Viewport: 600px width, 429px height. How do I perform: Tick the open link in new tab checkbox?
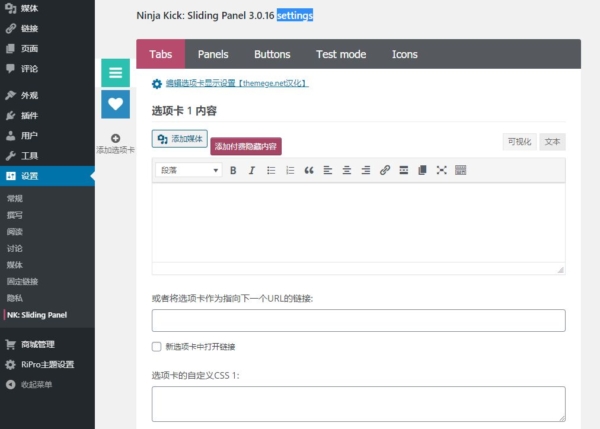click(157, 347)
